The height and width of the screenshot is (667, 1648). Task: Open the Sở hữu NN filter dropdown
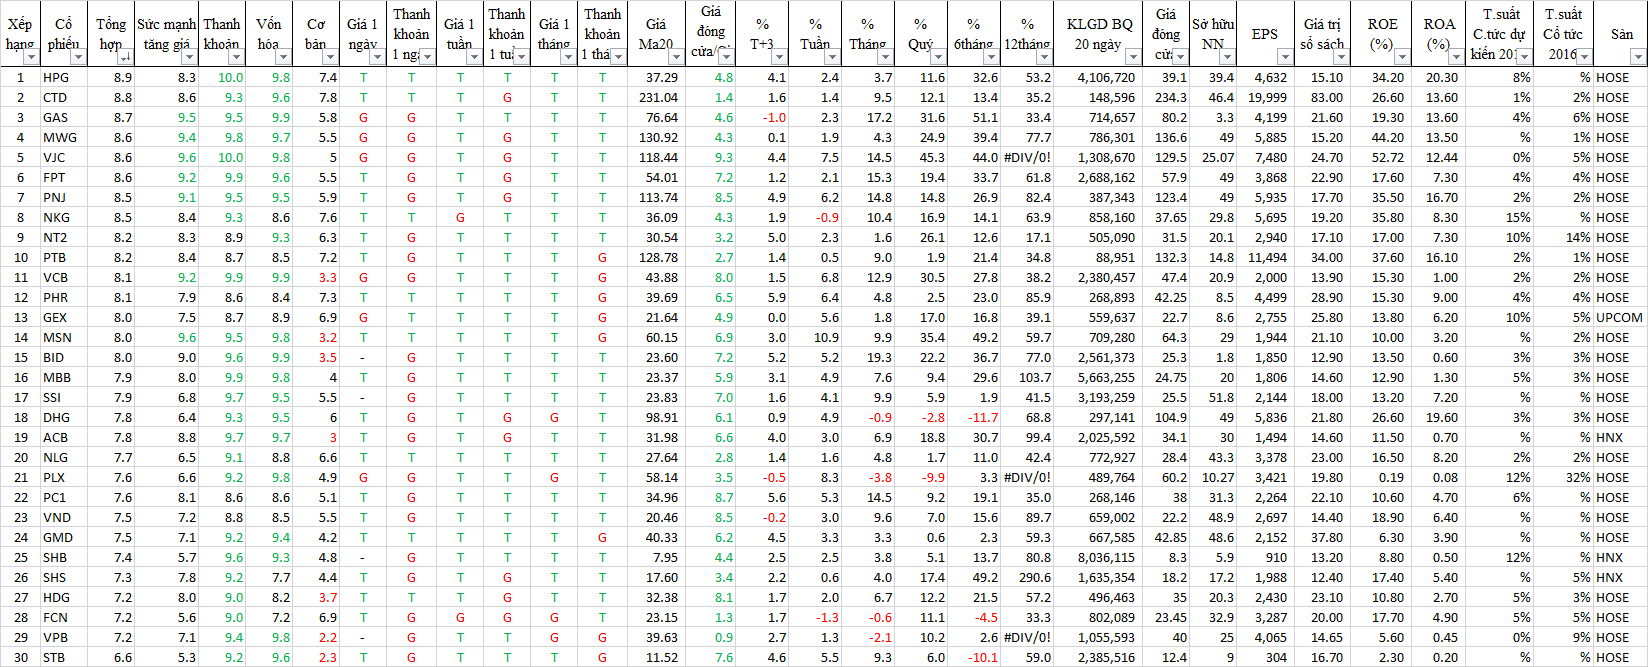[x=1227, y=57]
